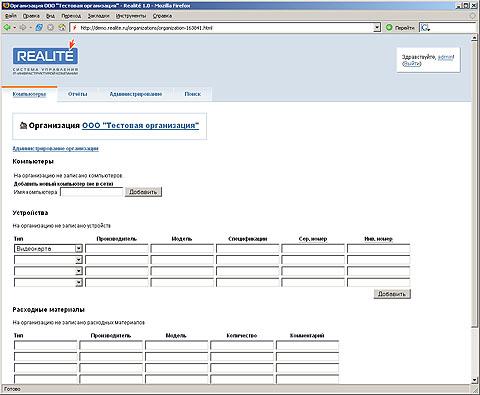Open the Справка menu
The width and height of the screenshot is (480, 395).
point(162,16)
